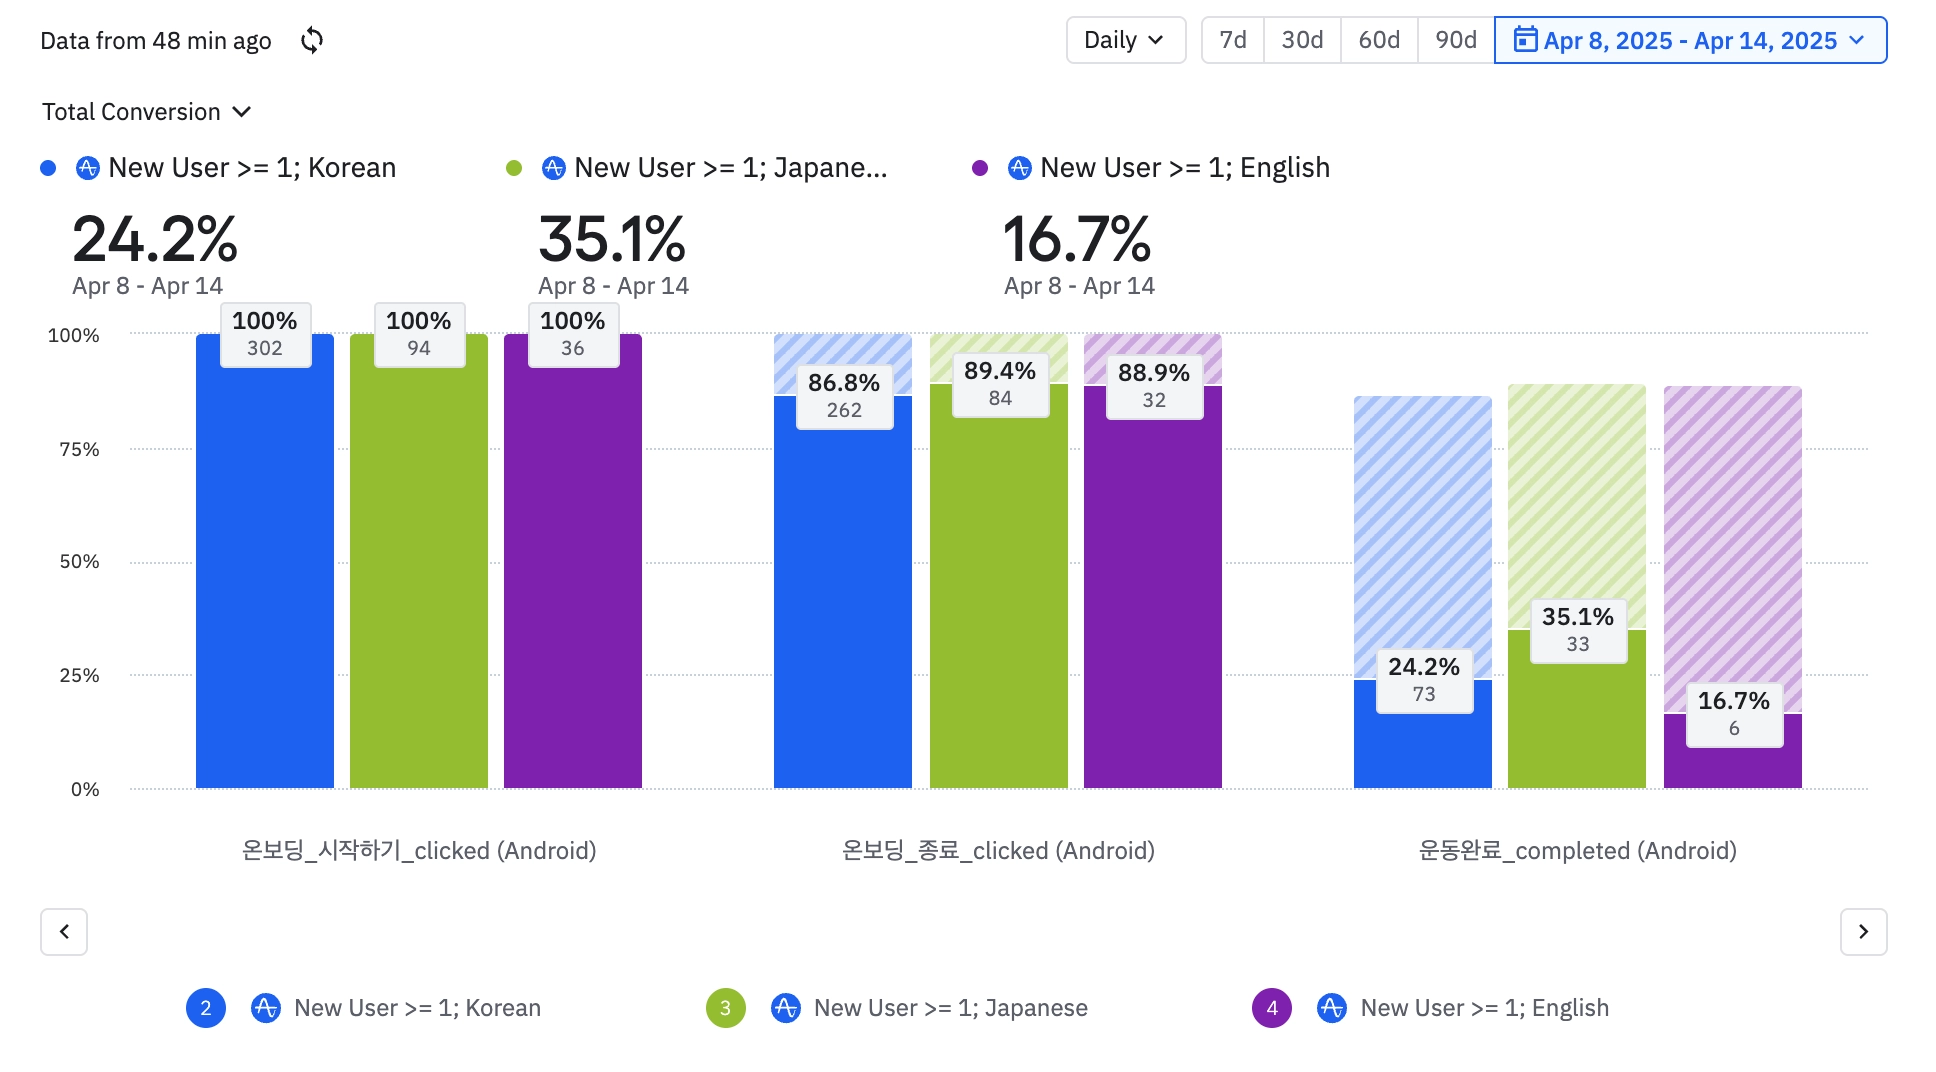The width and height of the screenshot is (1936, 1072).
Task: Click the Amplitude icon beside top Korean legend
Action: (88, 168)
